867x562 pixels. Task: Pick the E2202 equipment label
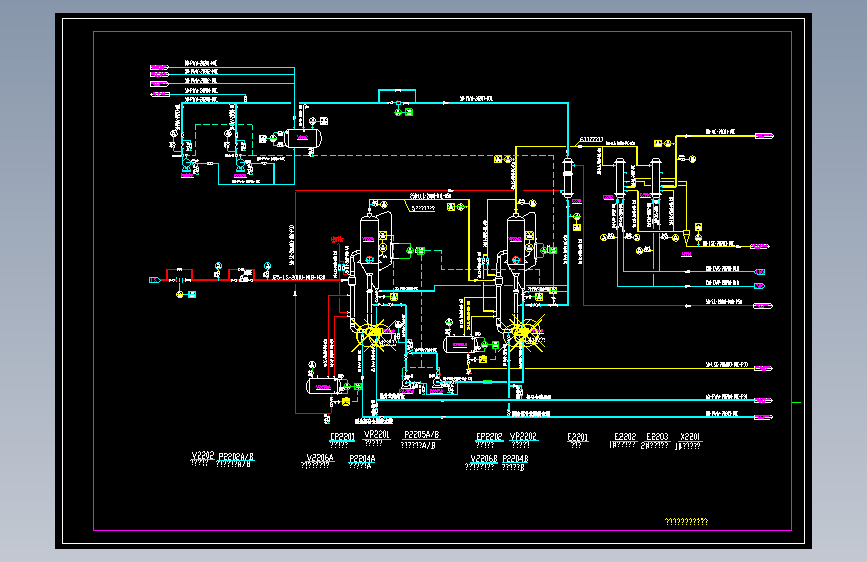(x=625, y=436)
